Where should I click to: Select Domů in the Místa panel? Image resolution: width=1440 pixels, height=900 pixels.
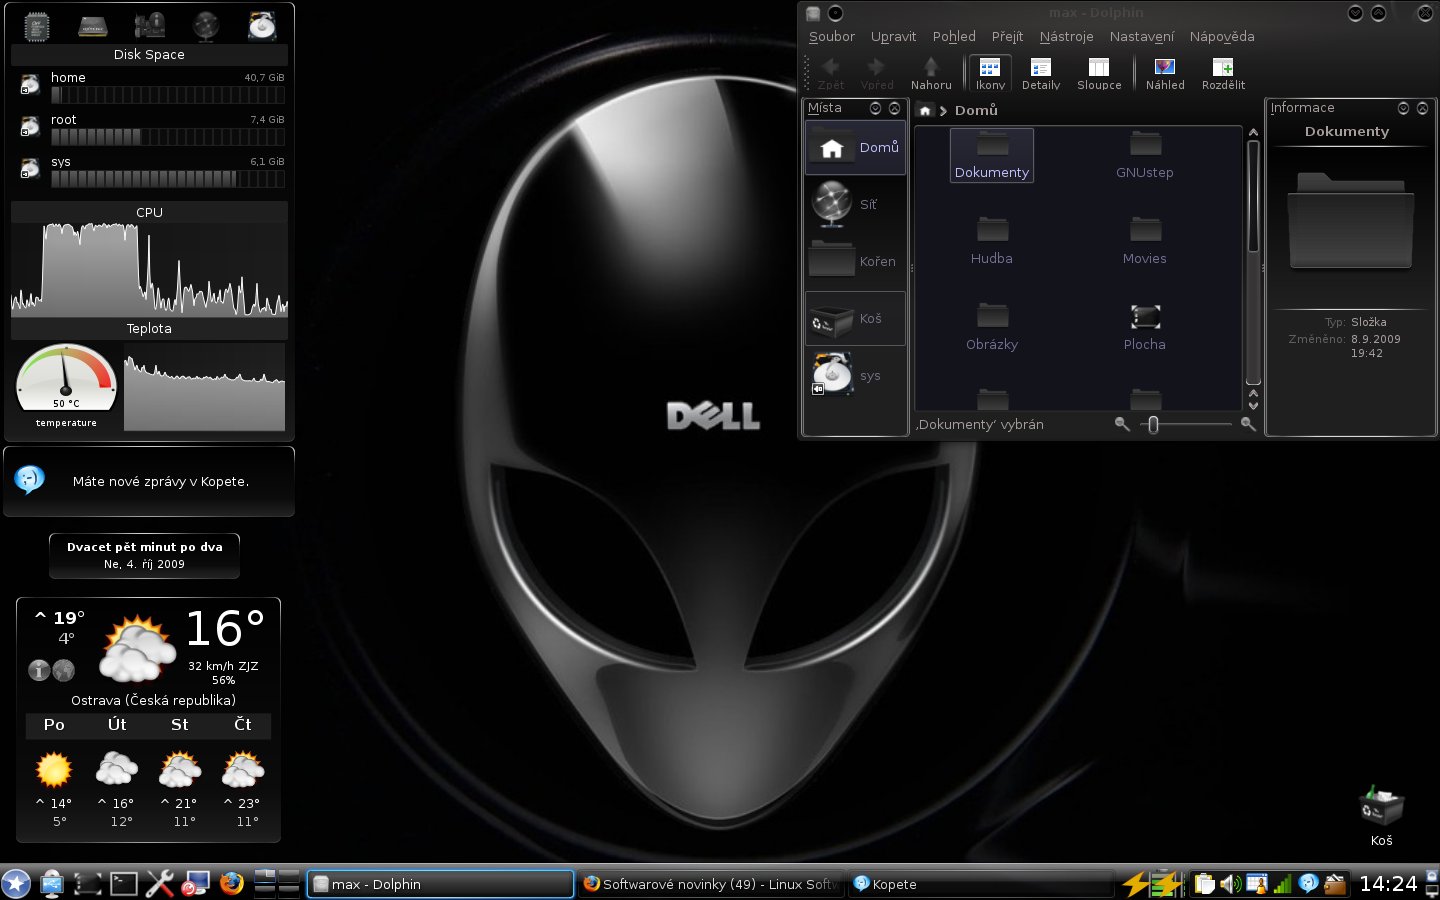[x=855, y=147]
